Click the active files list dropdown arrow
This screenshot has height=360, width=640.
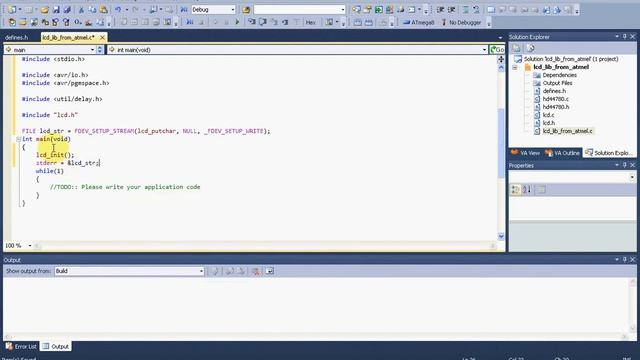[x=500, y=38]
